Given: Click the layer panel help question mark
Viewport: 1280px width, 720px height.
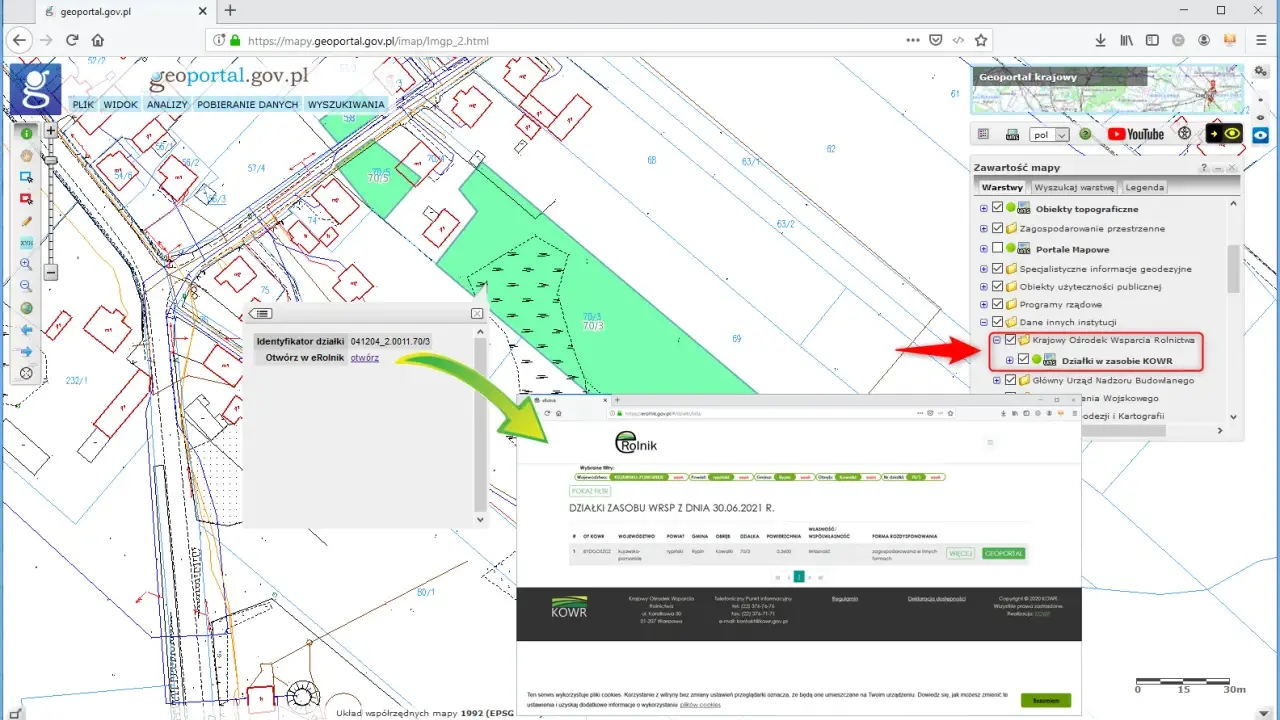Looking at the screenshot, I should [1204, 168].
